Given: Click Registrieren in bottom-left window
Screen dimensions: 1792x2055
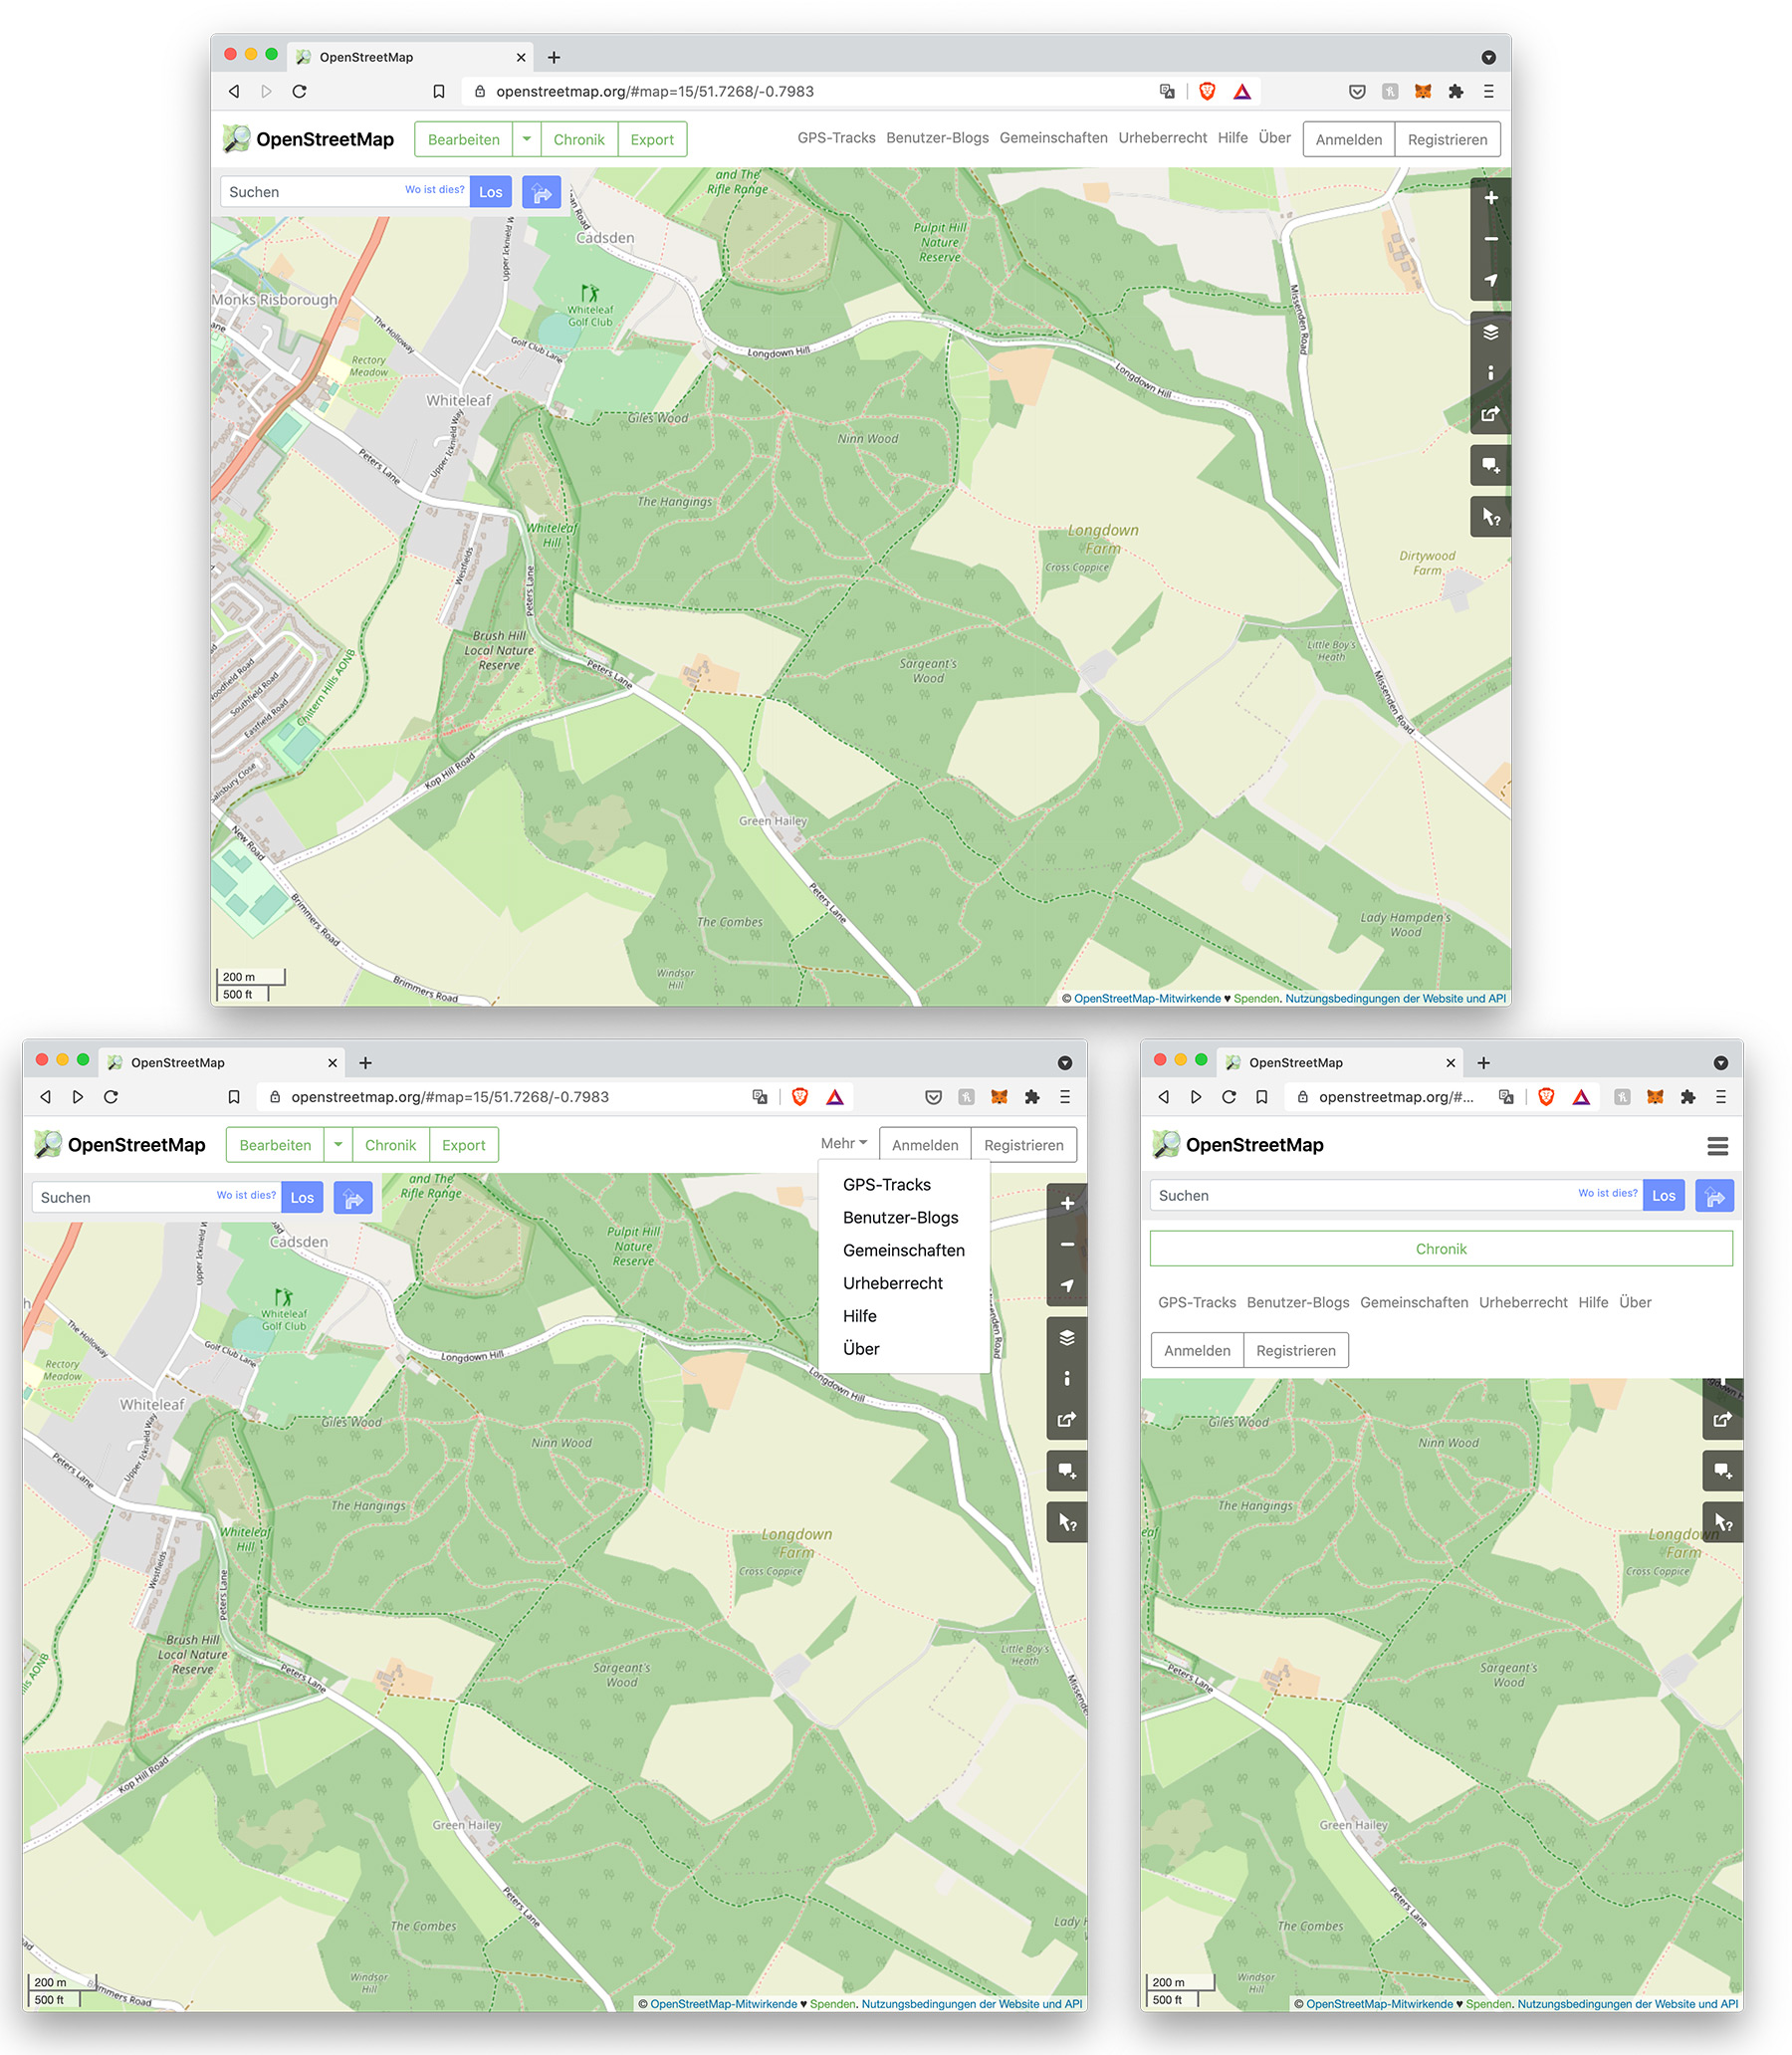Looking at the screenshot, I should click(x=1023, y=1145).
